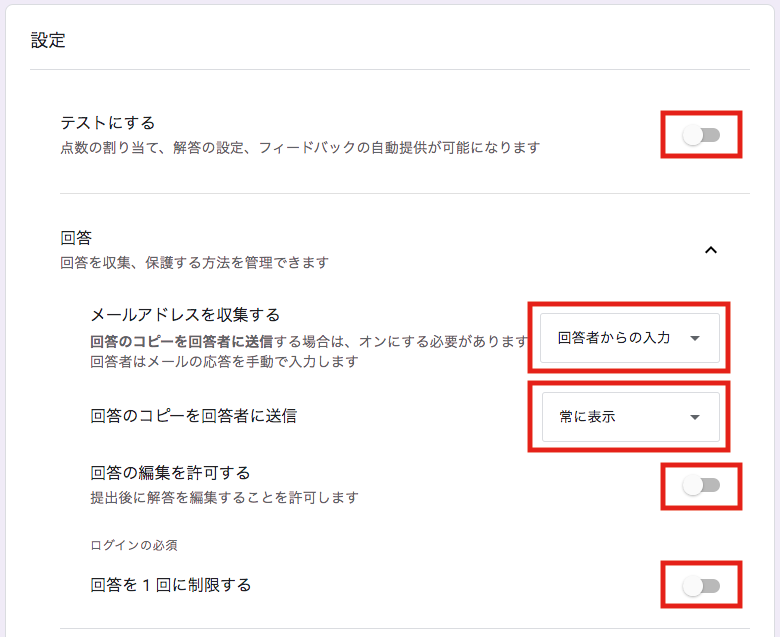
Task: Click the 回答の編集を許可する label
Action: tap(170, 472)
